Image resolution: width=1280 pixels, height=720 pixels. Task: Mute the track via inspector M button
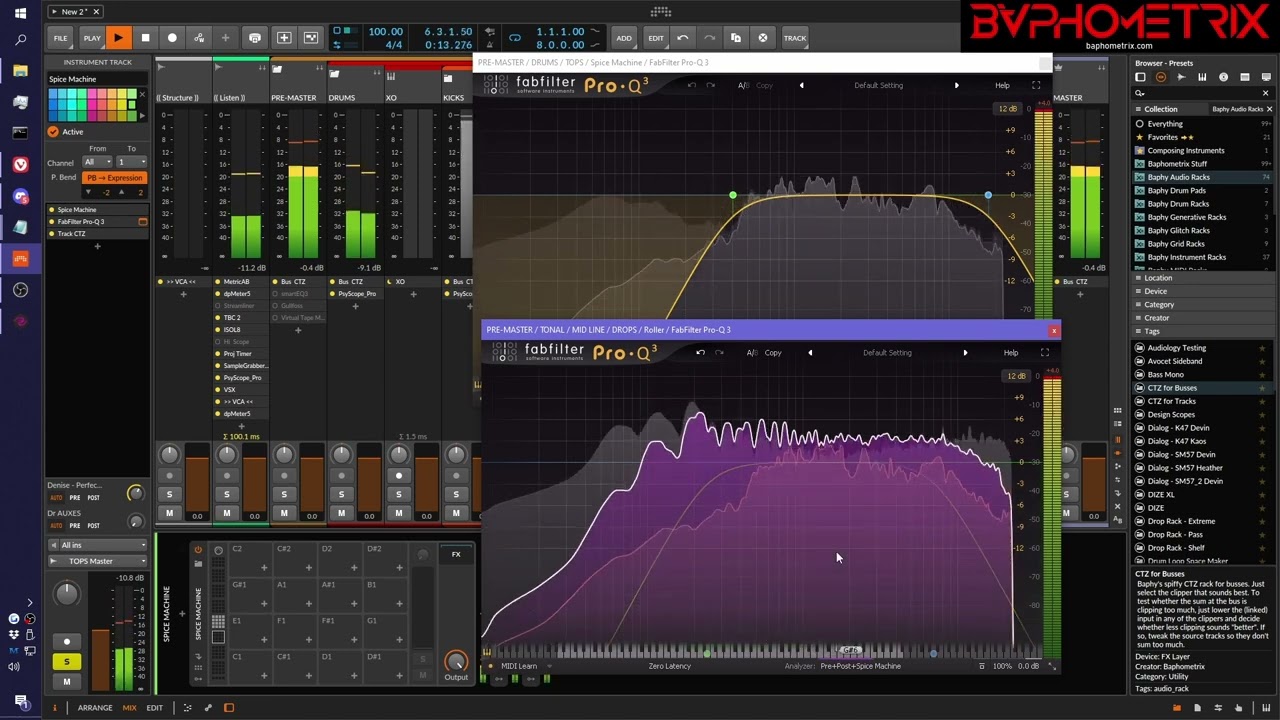[67, 682]
